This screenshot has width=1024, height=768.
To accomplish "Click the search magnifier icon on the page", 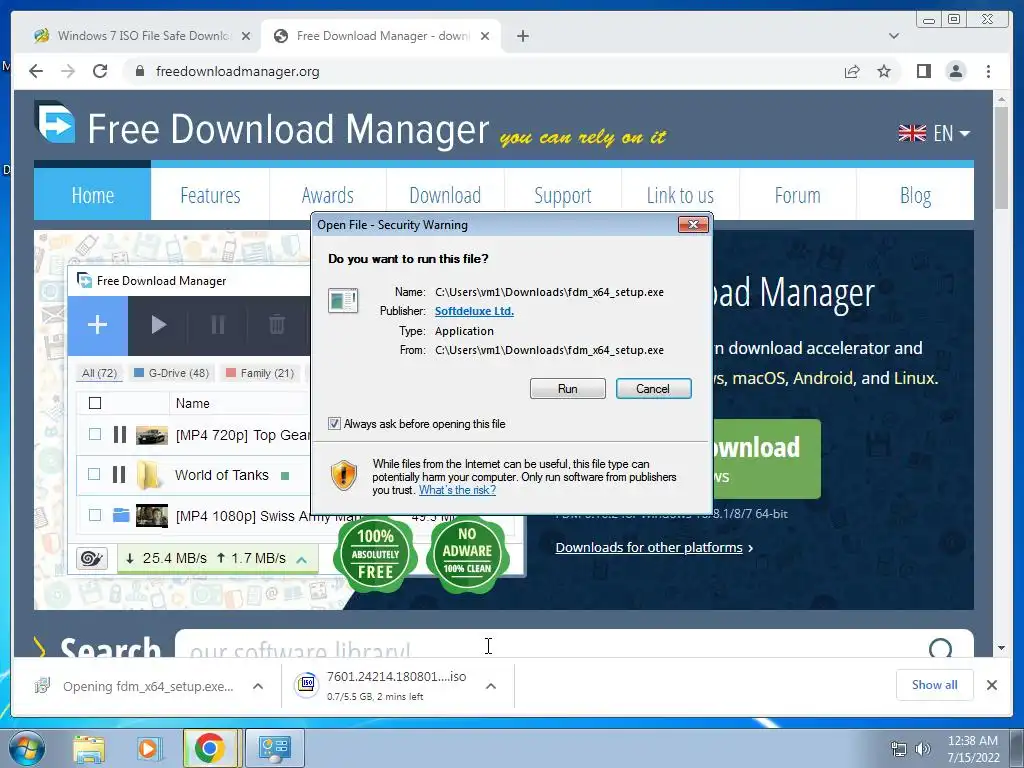I will [x=940, y=648].
